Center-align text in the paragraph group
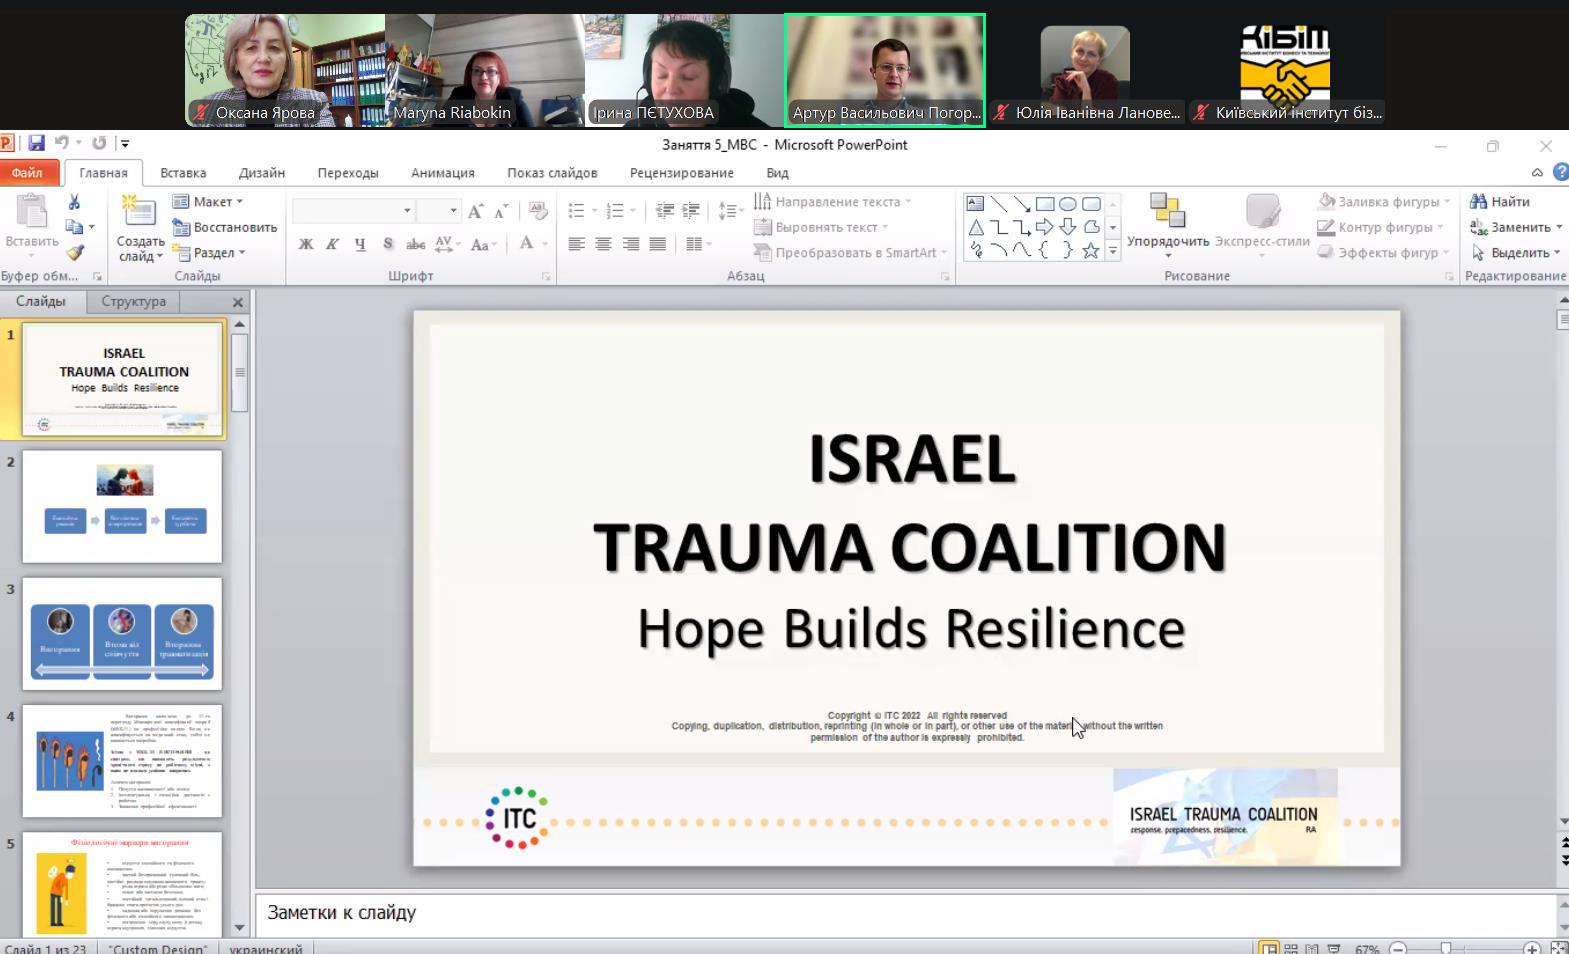Screen dimensions: 1569x954 [603, 244]
